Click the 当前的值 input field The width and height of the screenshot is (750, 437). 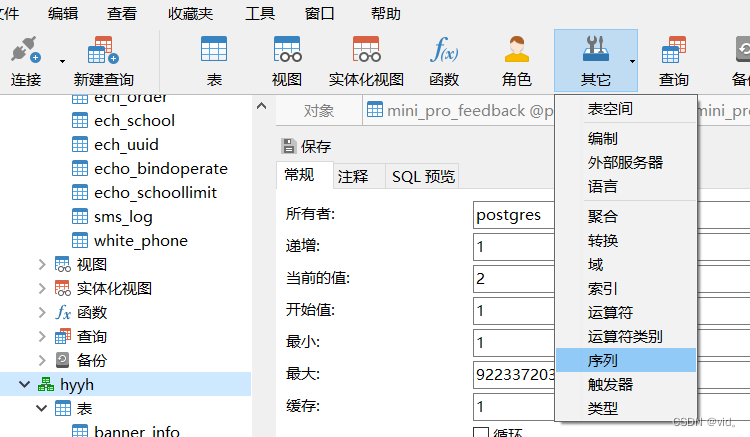(x=514, y=279)
